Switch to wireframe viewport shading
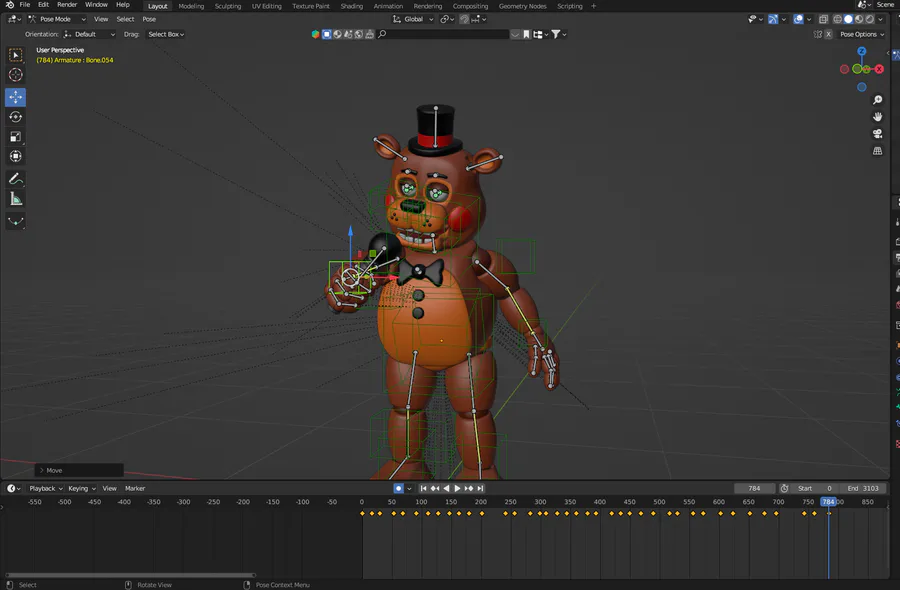900x590 pixels. click(x=837, y=19)
